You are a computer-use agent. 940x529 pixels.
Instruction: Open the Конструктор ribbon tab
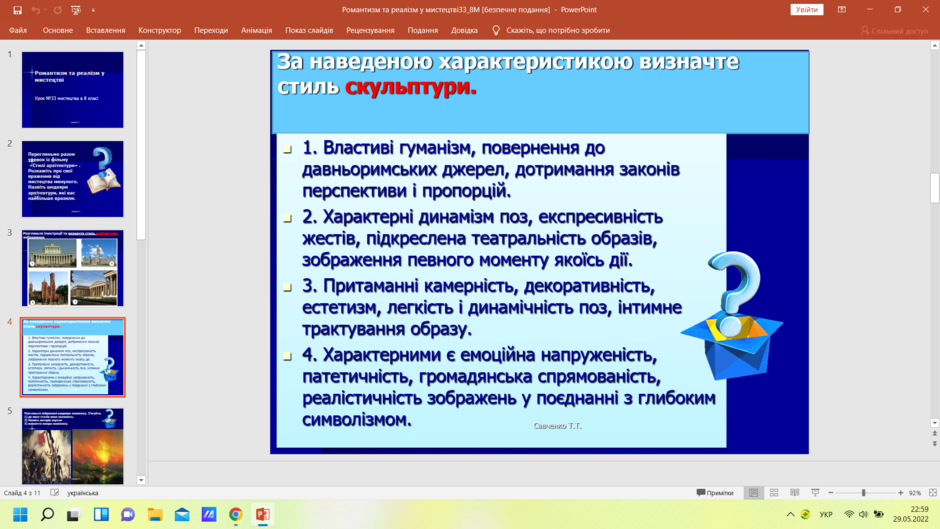point(159,30)
